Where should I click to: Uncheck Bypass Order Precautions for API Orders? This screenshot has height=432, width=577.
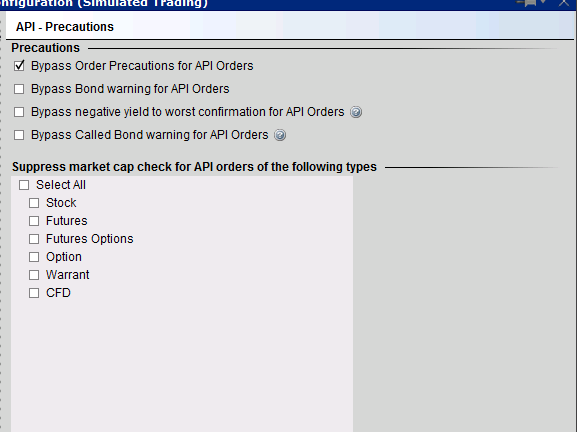pyautogui.click(x=19, y=66)
